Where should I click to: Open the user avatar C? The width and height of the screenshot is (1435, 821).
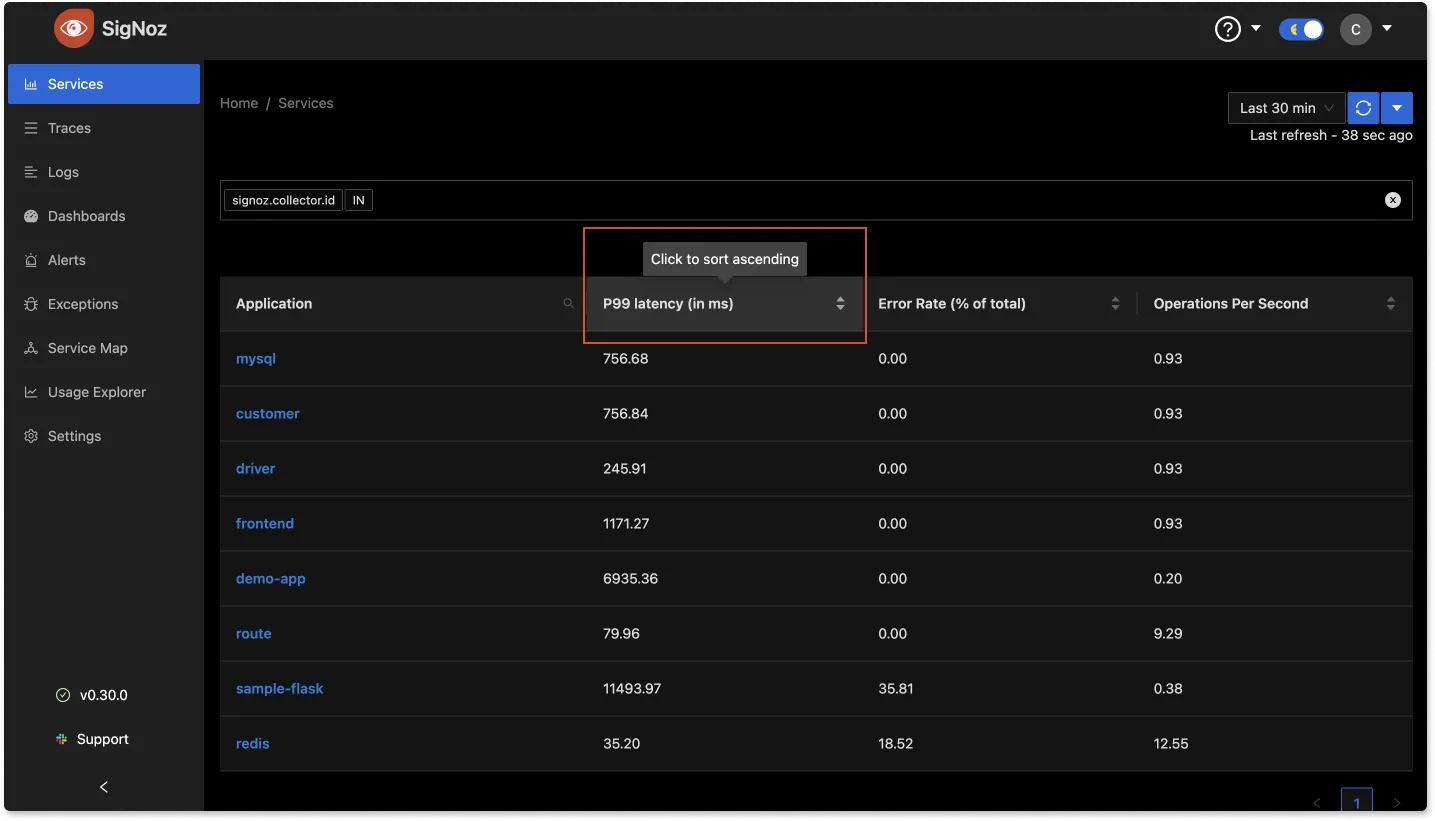(x=1355, y=29)
